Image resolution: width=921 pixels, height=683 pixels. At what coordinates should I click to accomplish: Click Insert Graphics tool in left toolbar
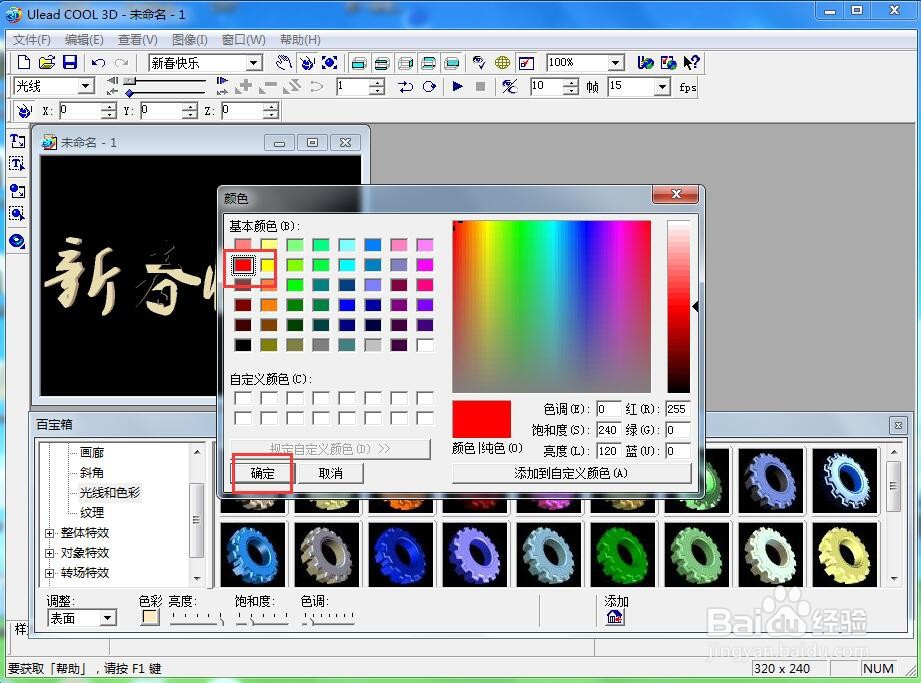(18, 191)
